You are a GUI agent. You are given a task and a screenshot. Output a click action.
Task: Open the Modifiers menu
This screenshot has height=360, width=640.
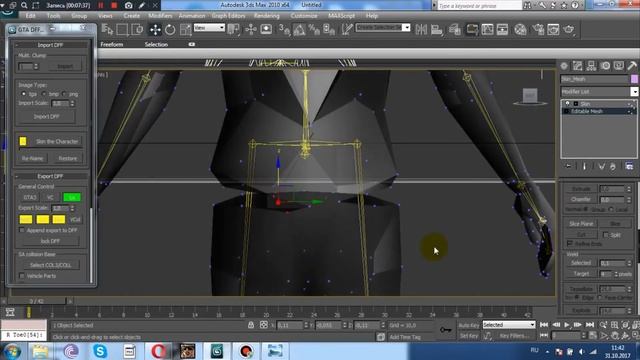pyautogui.click(x=160, y=16)
